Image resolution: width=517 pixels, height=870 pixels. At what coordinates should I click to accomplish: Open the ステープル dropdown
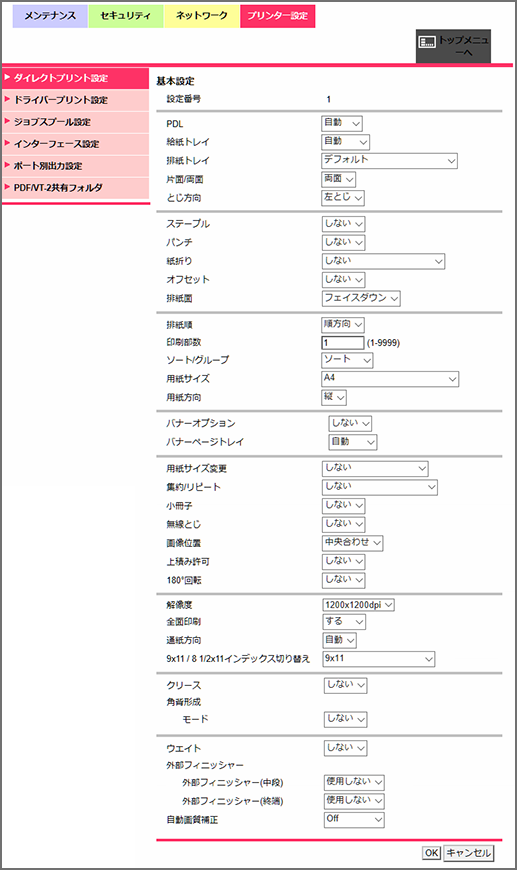coord(343,224)
